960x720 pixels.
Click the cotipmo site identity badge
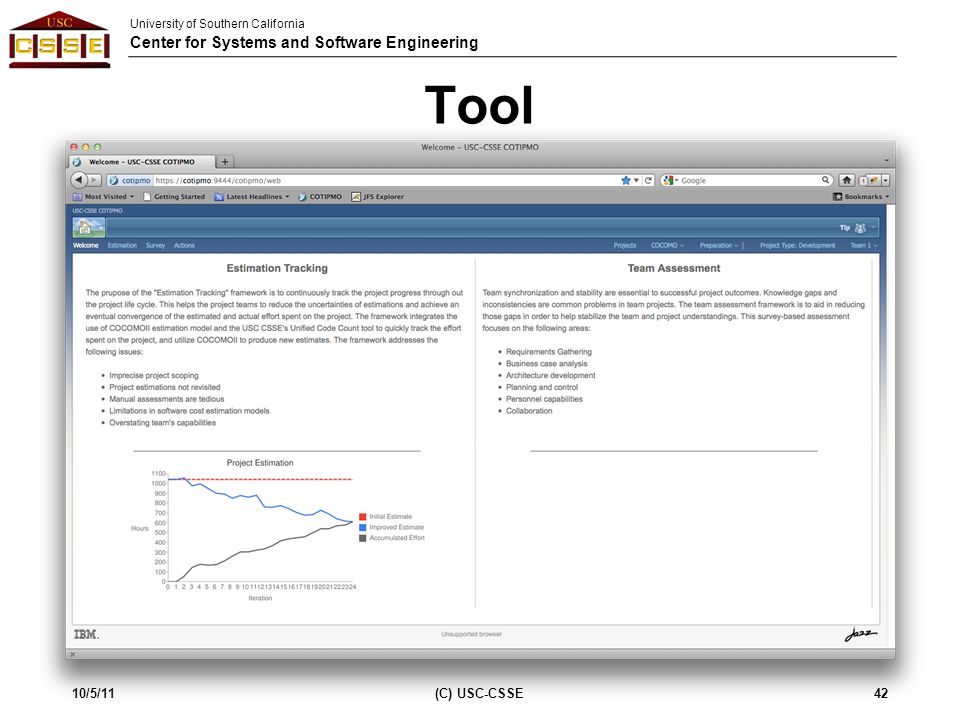(x=129, y=181)
